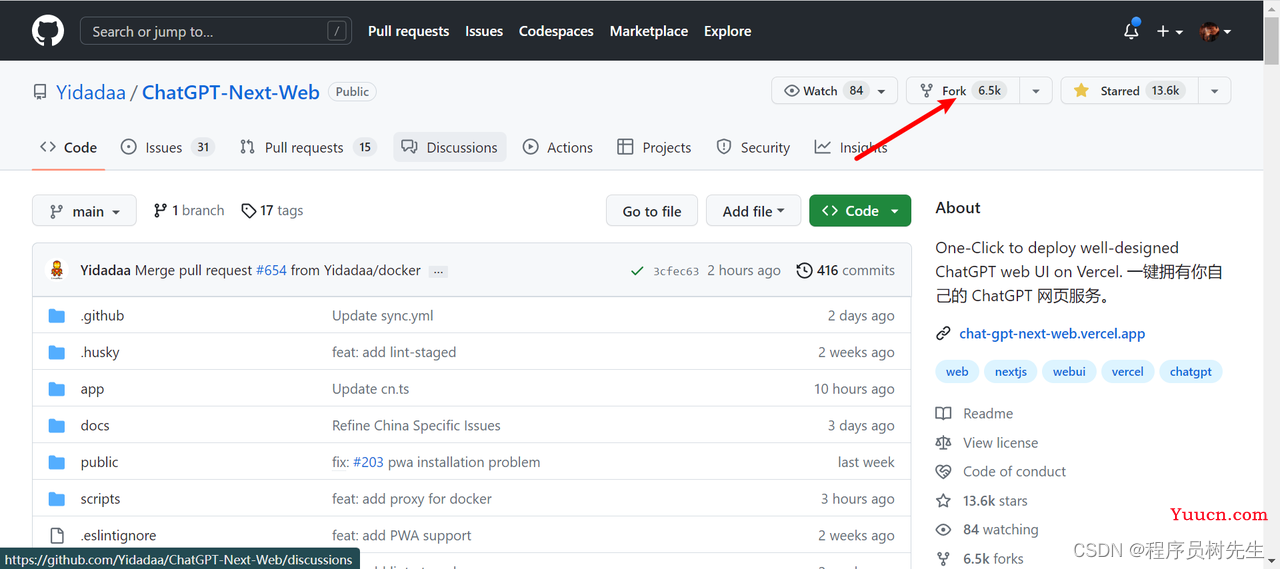Screen dimensions: 1280x569
Task: View the 416 commits history
Action: click(846, 270)
